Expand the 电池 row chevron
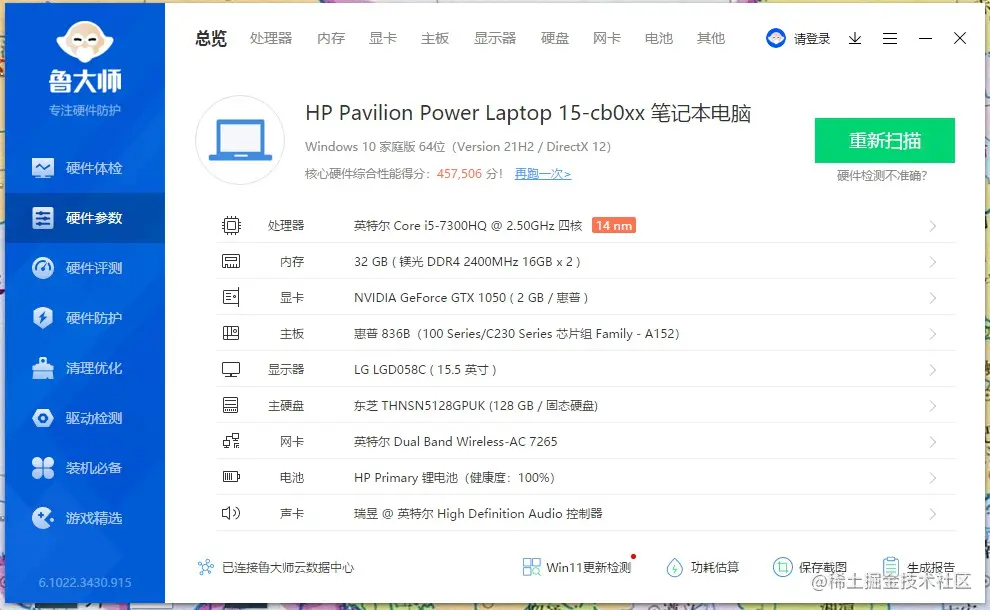Viewport: 990px width, 610px height. coord(933,478)
